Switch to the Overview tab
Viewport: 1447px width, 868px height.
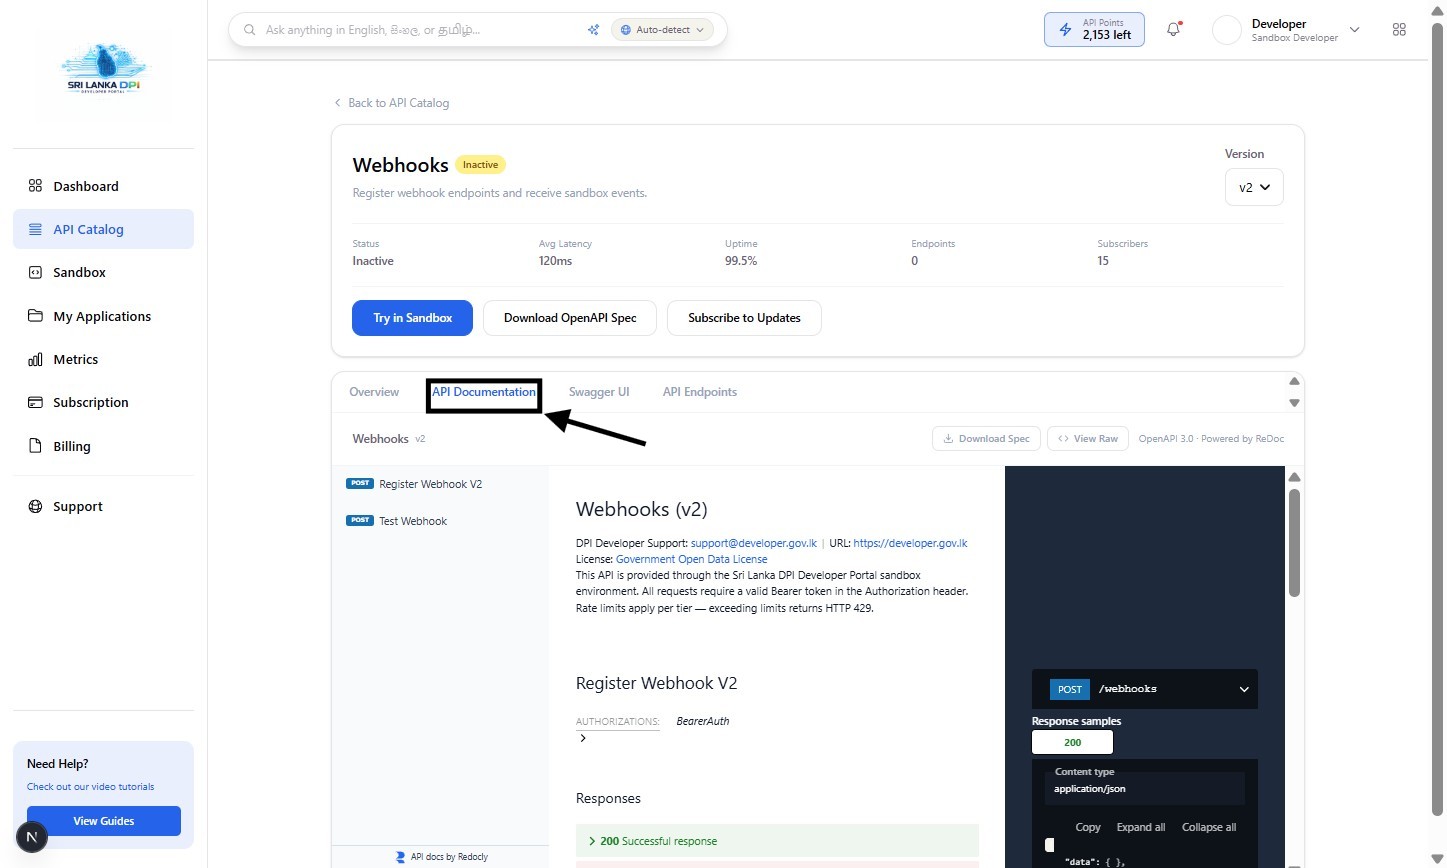tap(374, 392)
